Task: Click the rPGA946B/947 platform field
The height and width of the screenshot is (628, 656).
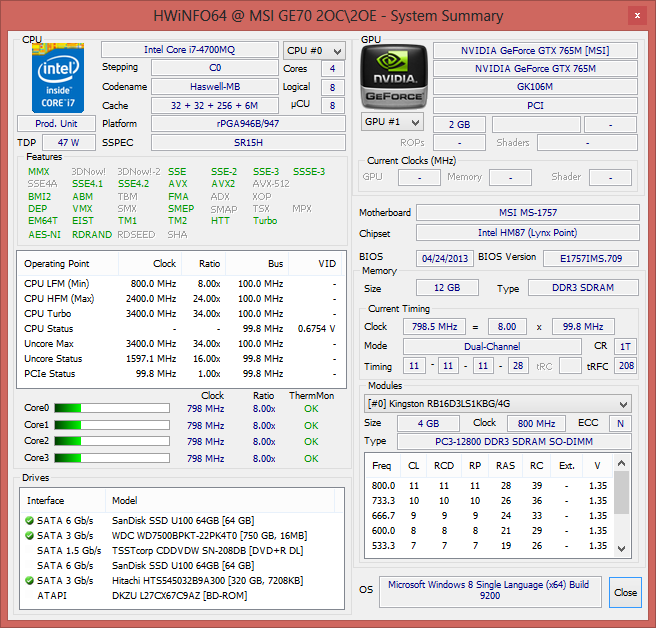Action: tap(248, 124)
